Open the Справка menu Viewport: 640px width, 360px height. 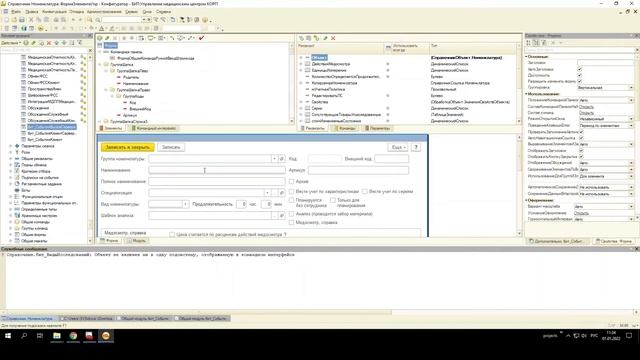[163, 12]
